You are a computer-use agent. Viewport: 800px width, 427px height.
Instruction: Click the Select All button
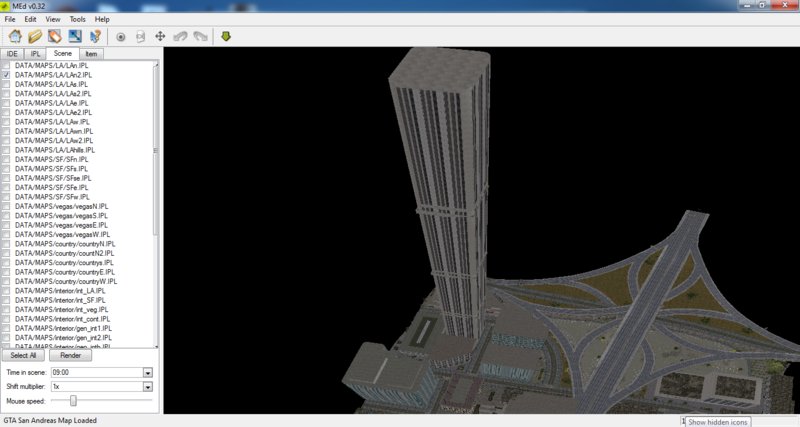coord(23,355)
